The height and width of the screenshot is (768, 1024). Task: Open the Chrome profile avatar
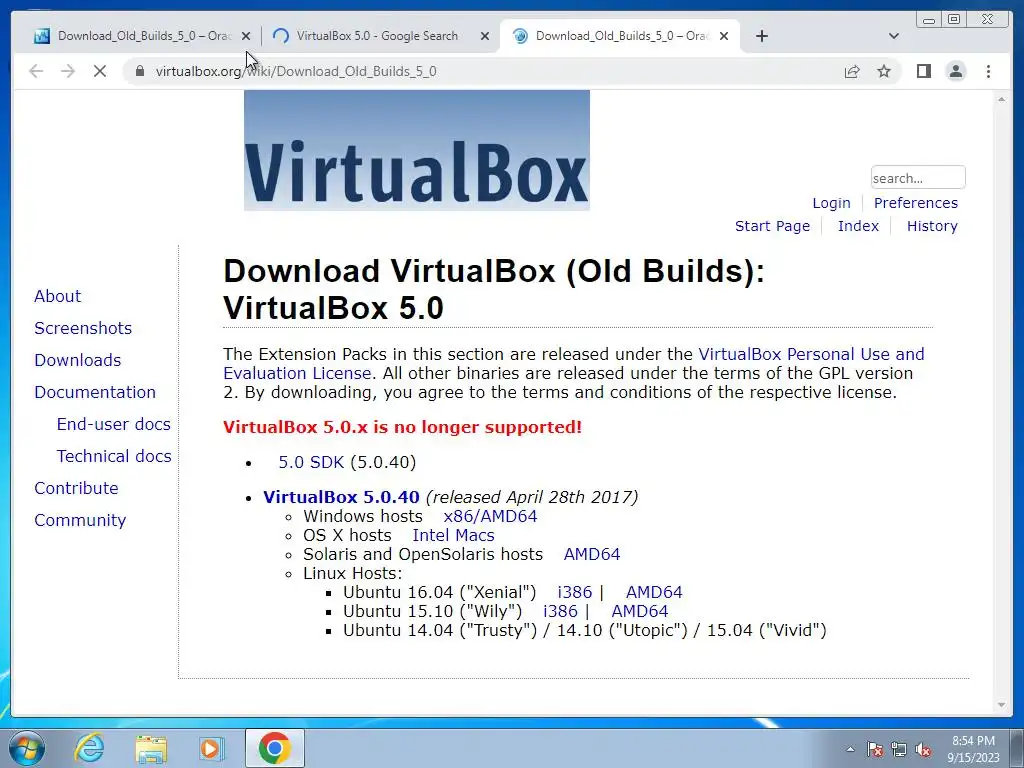[x=955, y=71]
